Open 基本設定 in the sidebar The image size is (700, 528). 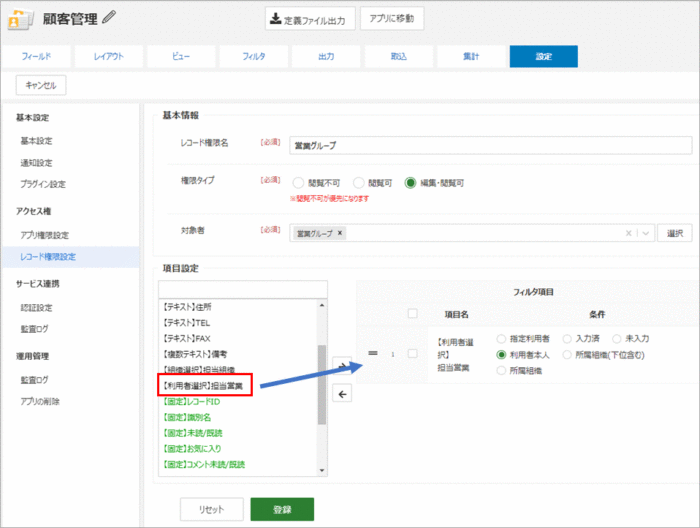(x=36, y=141)
